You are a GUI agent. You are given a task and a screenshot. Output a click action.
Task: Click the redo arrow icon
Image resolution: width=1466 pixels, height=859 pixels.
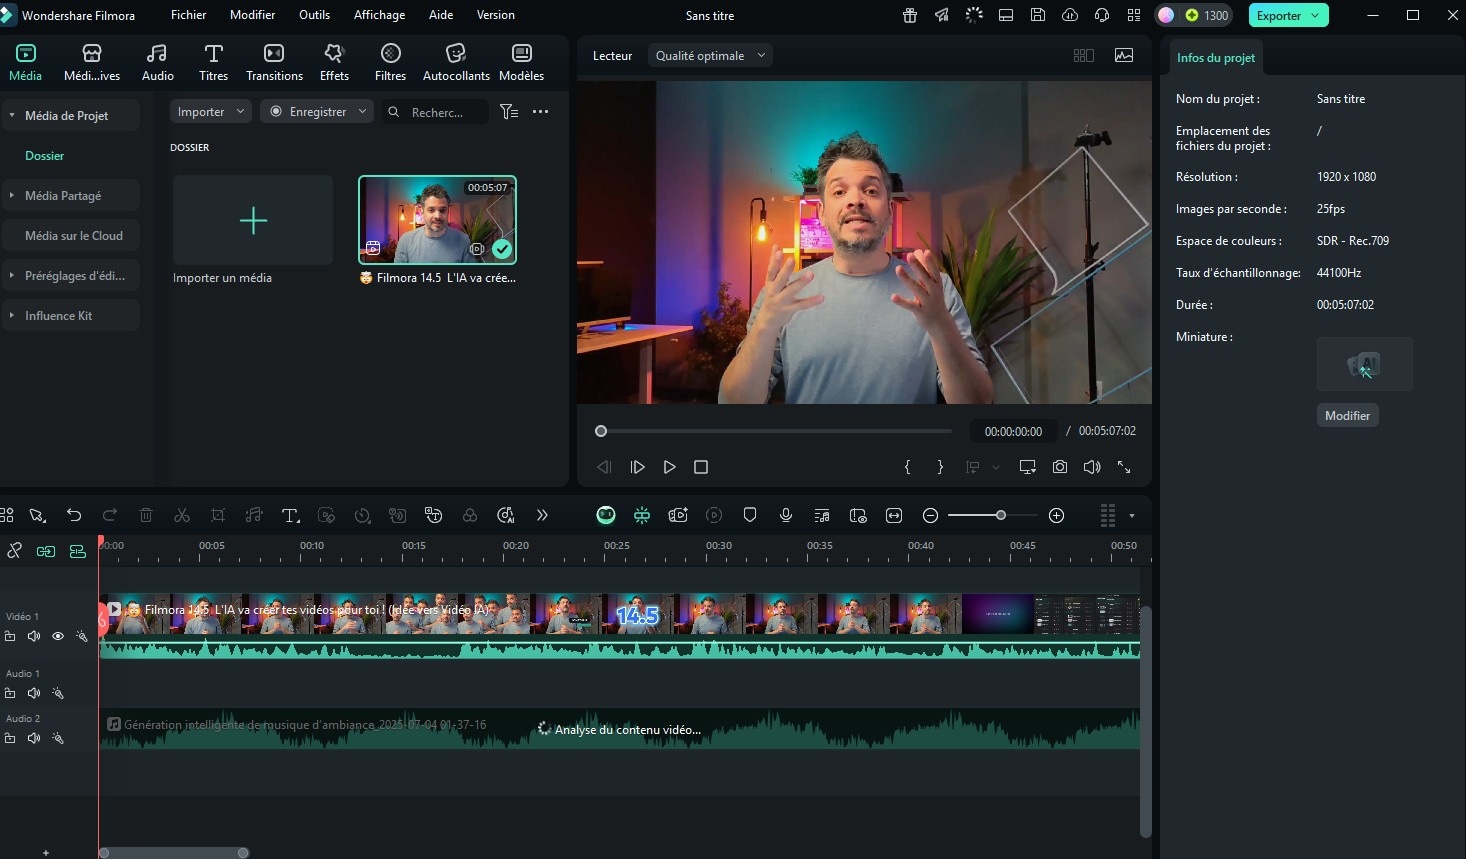[110, 515]
